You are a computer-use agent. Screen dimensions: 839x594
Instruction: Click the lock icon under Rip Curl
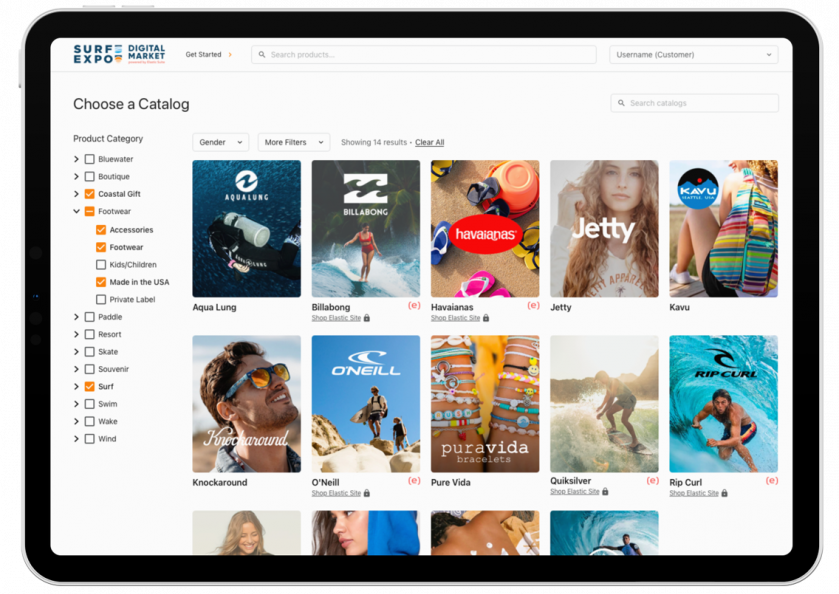[724, 493]
